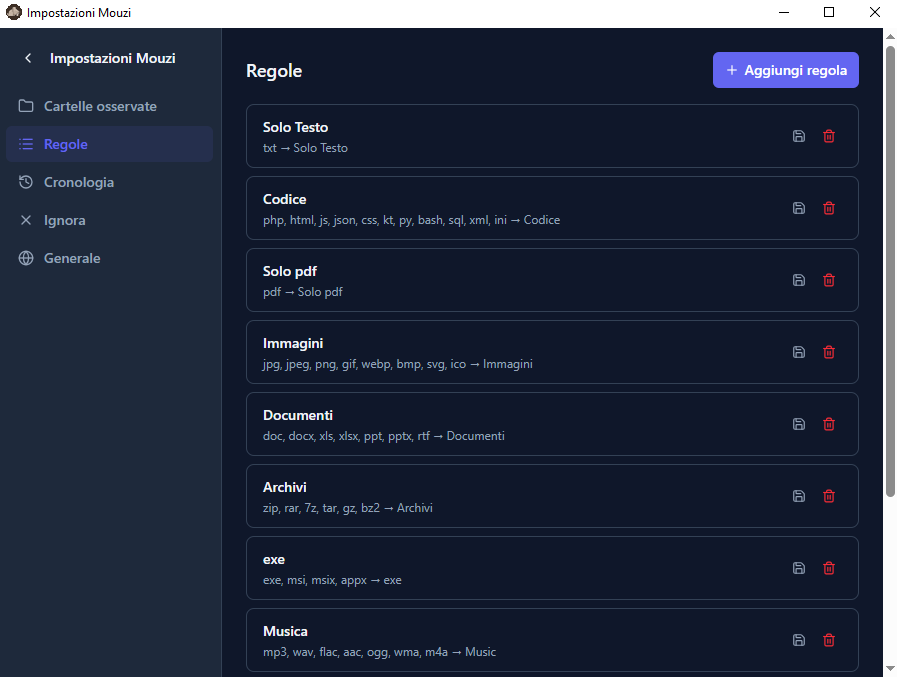Click the Codice extensions list starting with php
Screen dimensions: 897x677
coord(411,220)
